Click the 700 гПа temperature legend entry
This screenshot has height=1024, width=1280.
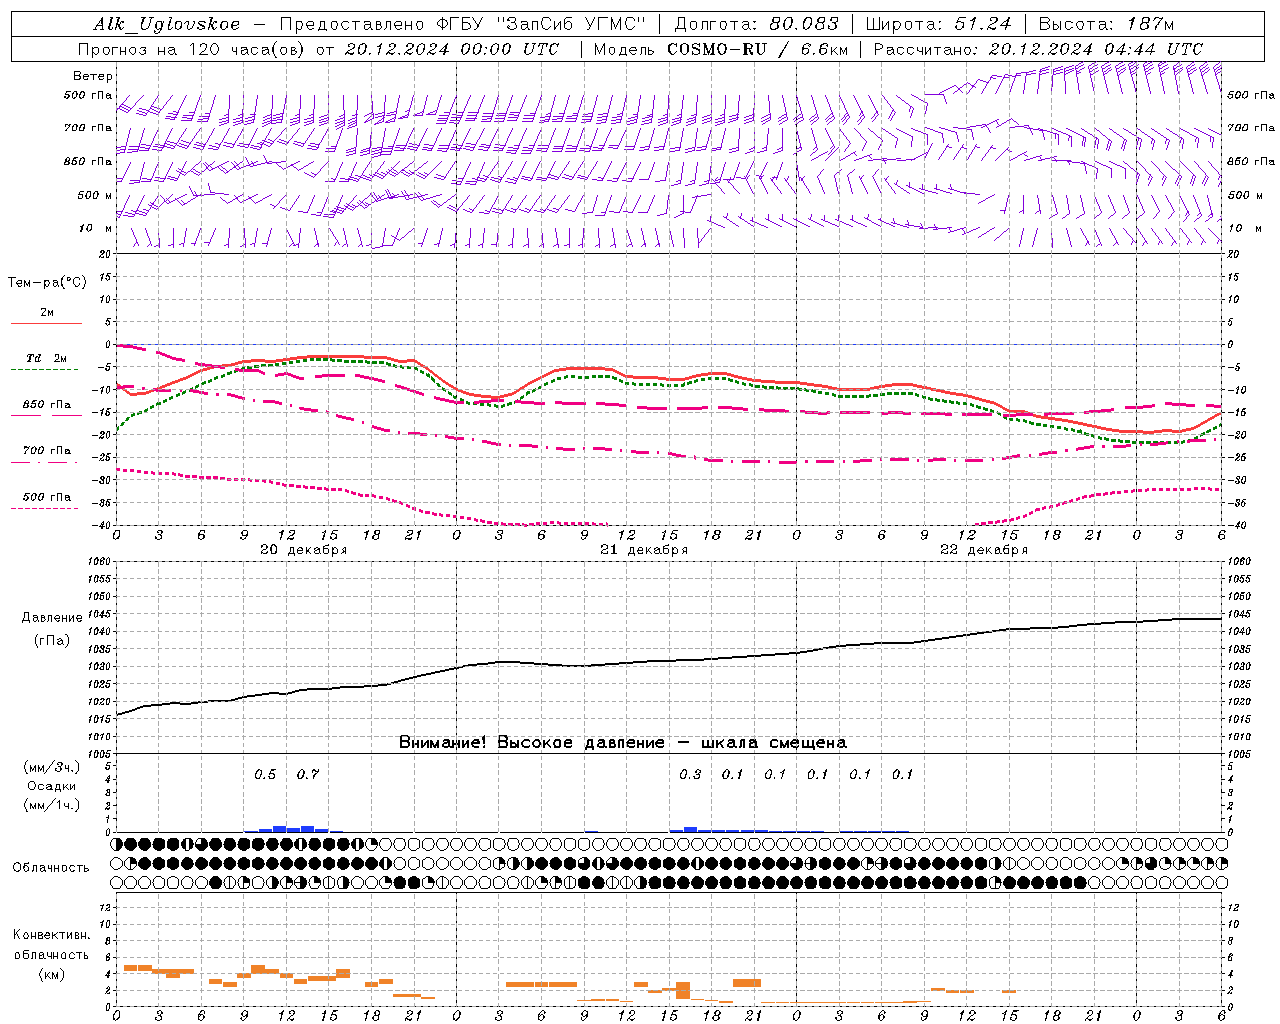[x=47, y=450]
